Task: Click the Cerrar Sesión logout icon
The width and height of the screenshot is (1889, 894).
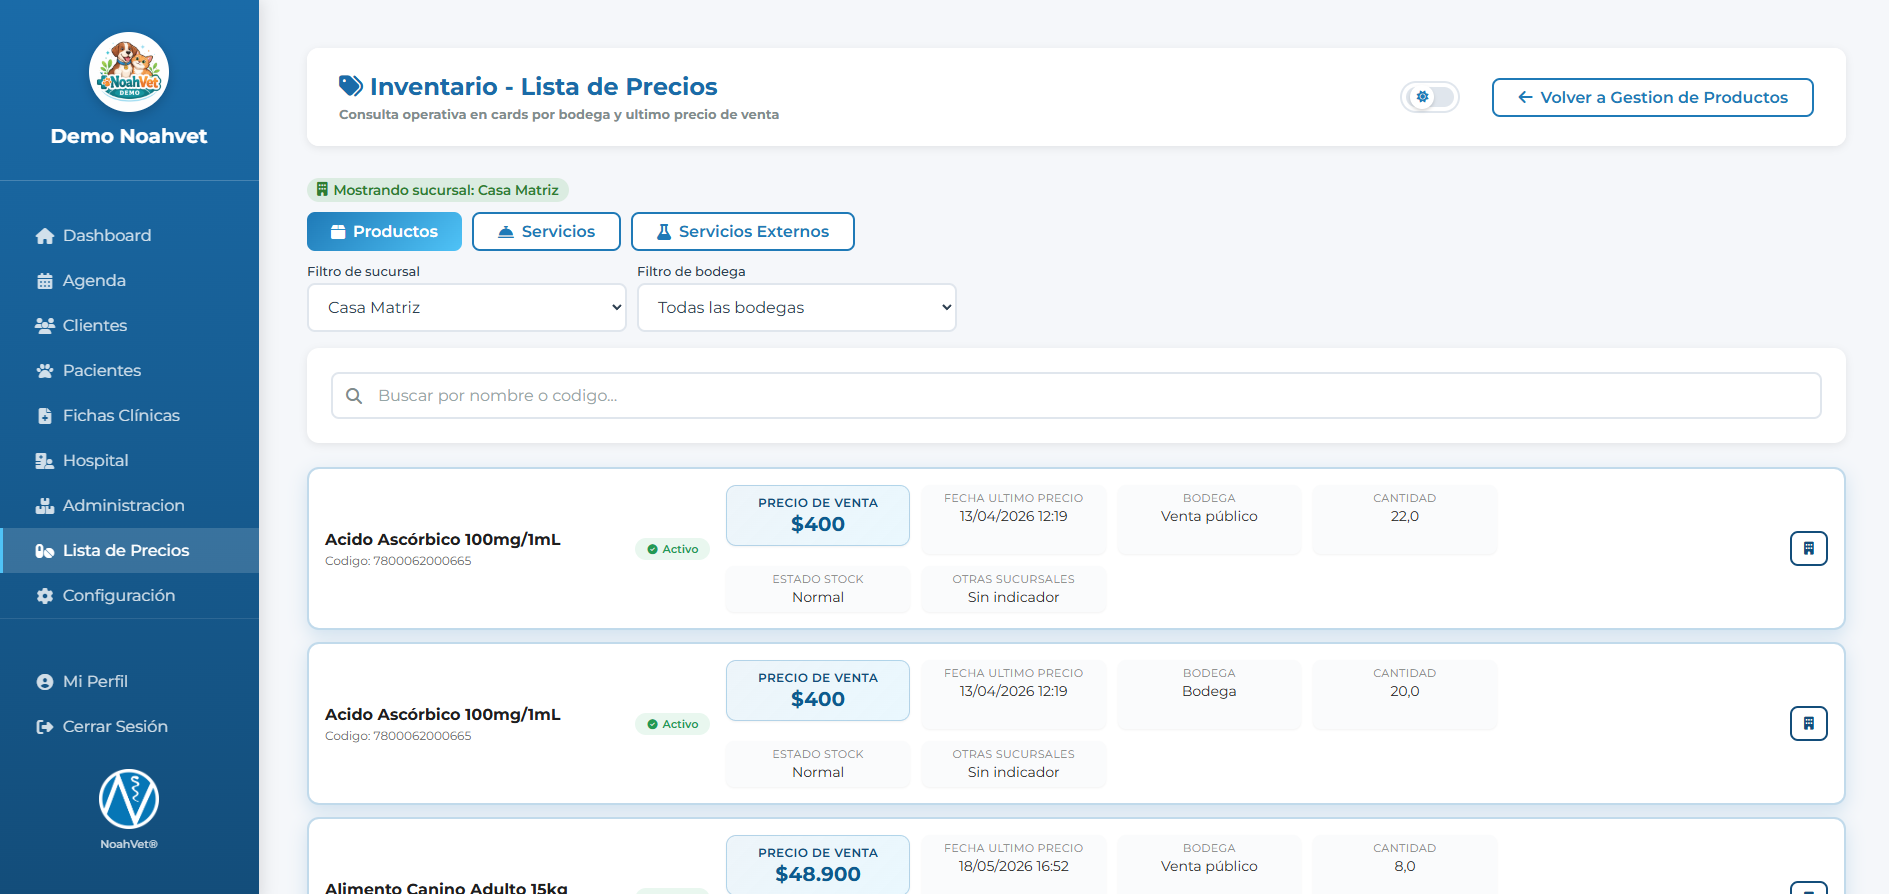Action: (x=45, y=727)
